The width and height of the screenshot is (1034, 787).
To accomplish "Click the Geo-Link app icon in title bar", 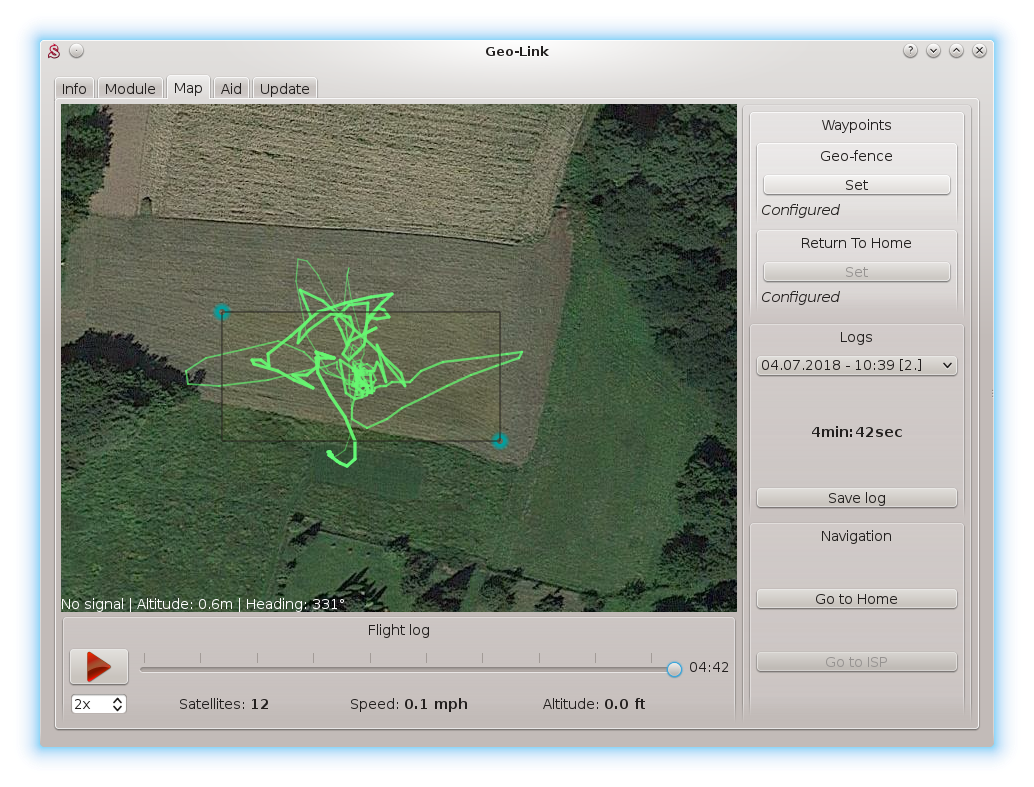I will coord(55,51).
